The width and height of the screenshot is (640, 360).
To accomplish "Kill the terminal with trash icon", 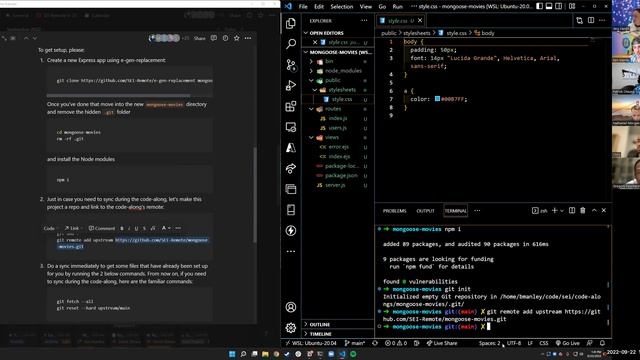I will click(x=583, y=211).
